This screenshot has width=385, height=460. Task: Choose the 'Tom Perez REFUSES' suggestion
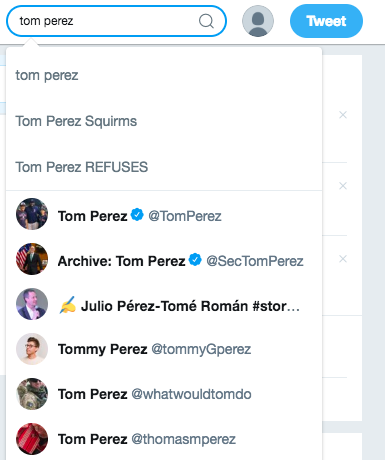tap(164, 167)
